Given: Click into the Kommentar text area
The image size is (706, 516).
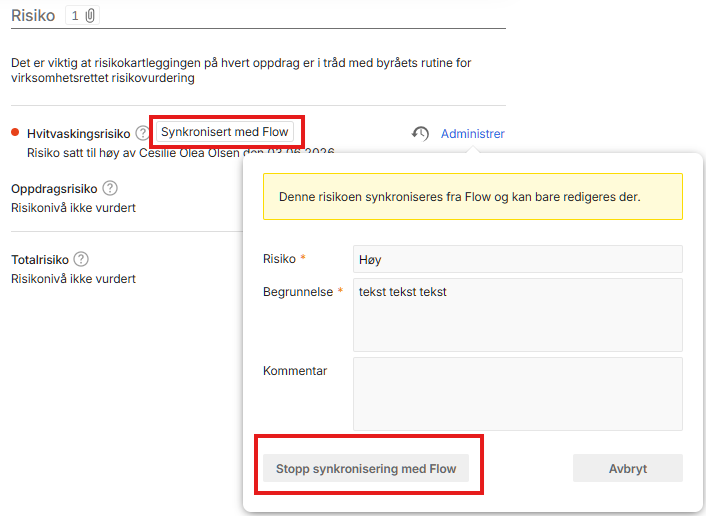Looking at the screenshot, I should click(x=518, y=394).
